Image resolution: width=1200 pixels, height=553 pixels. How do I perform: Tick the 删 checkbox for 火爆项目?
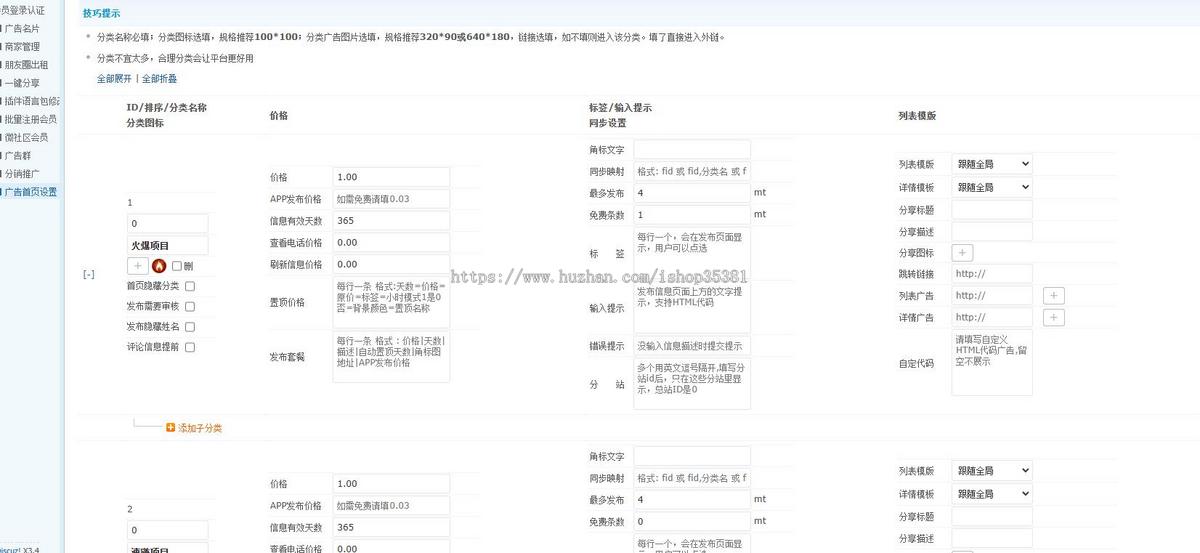coord(177,266)
